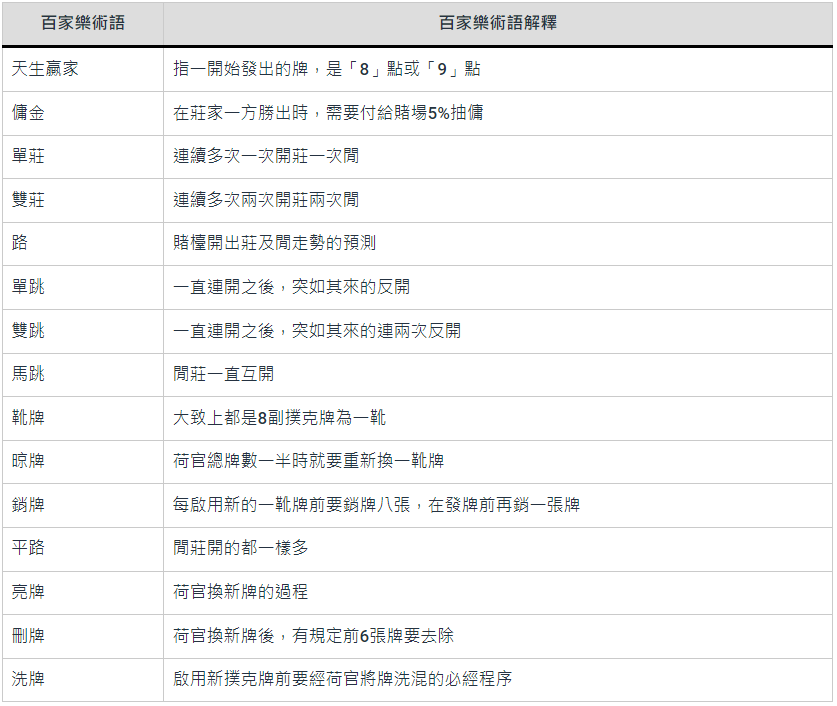Select the 傭金 term cell
The width and height of the screenshot is (837, 706).
coord(28,113)
